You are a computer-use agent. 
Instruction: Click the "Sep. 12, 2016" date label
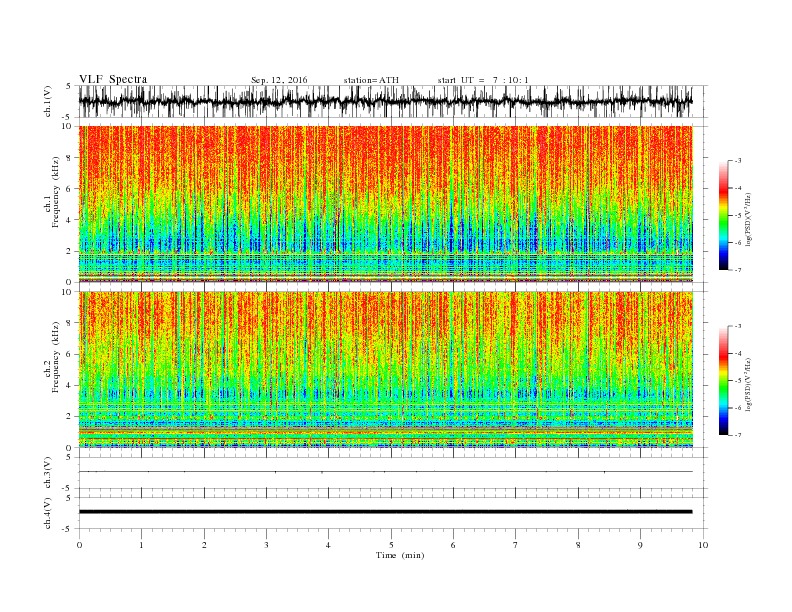pyautogui.click(x=279, y=80)
